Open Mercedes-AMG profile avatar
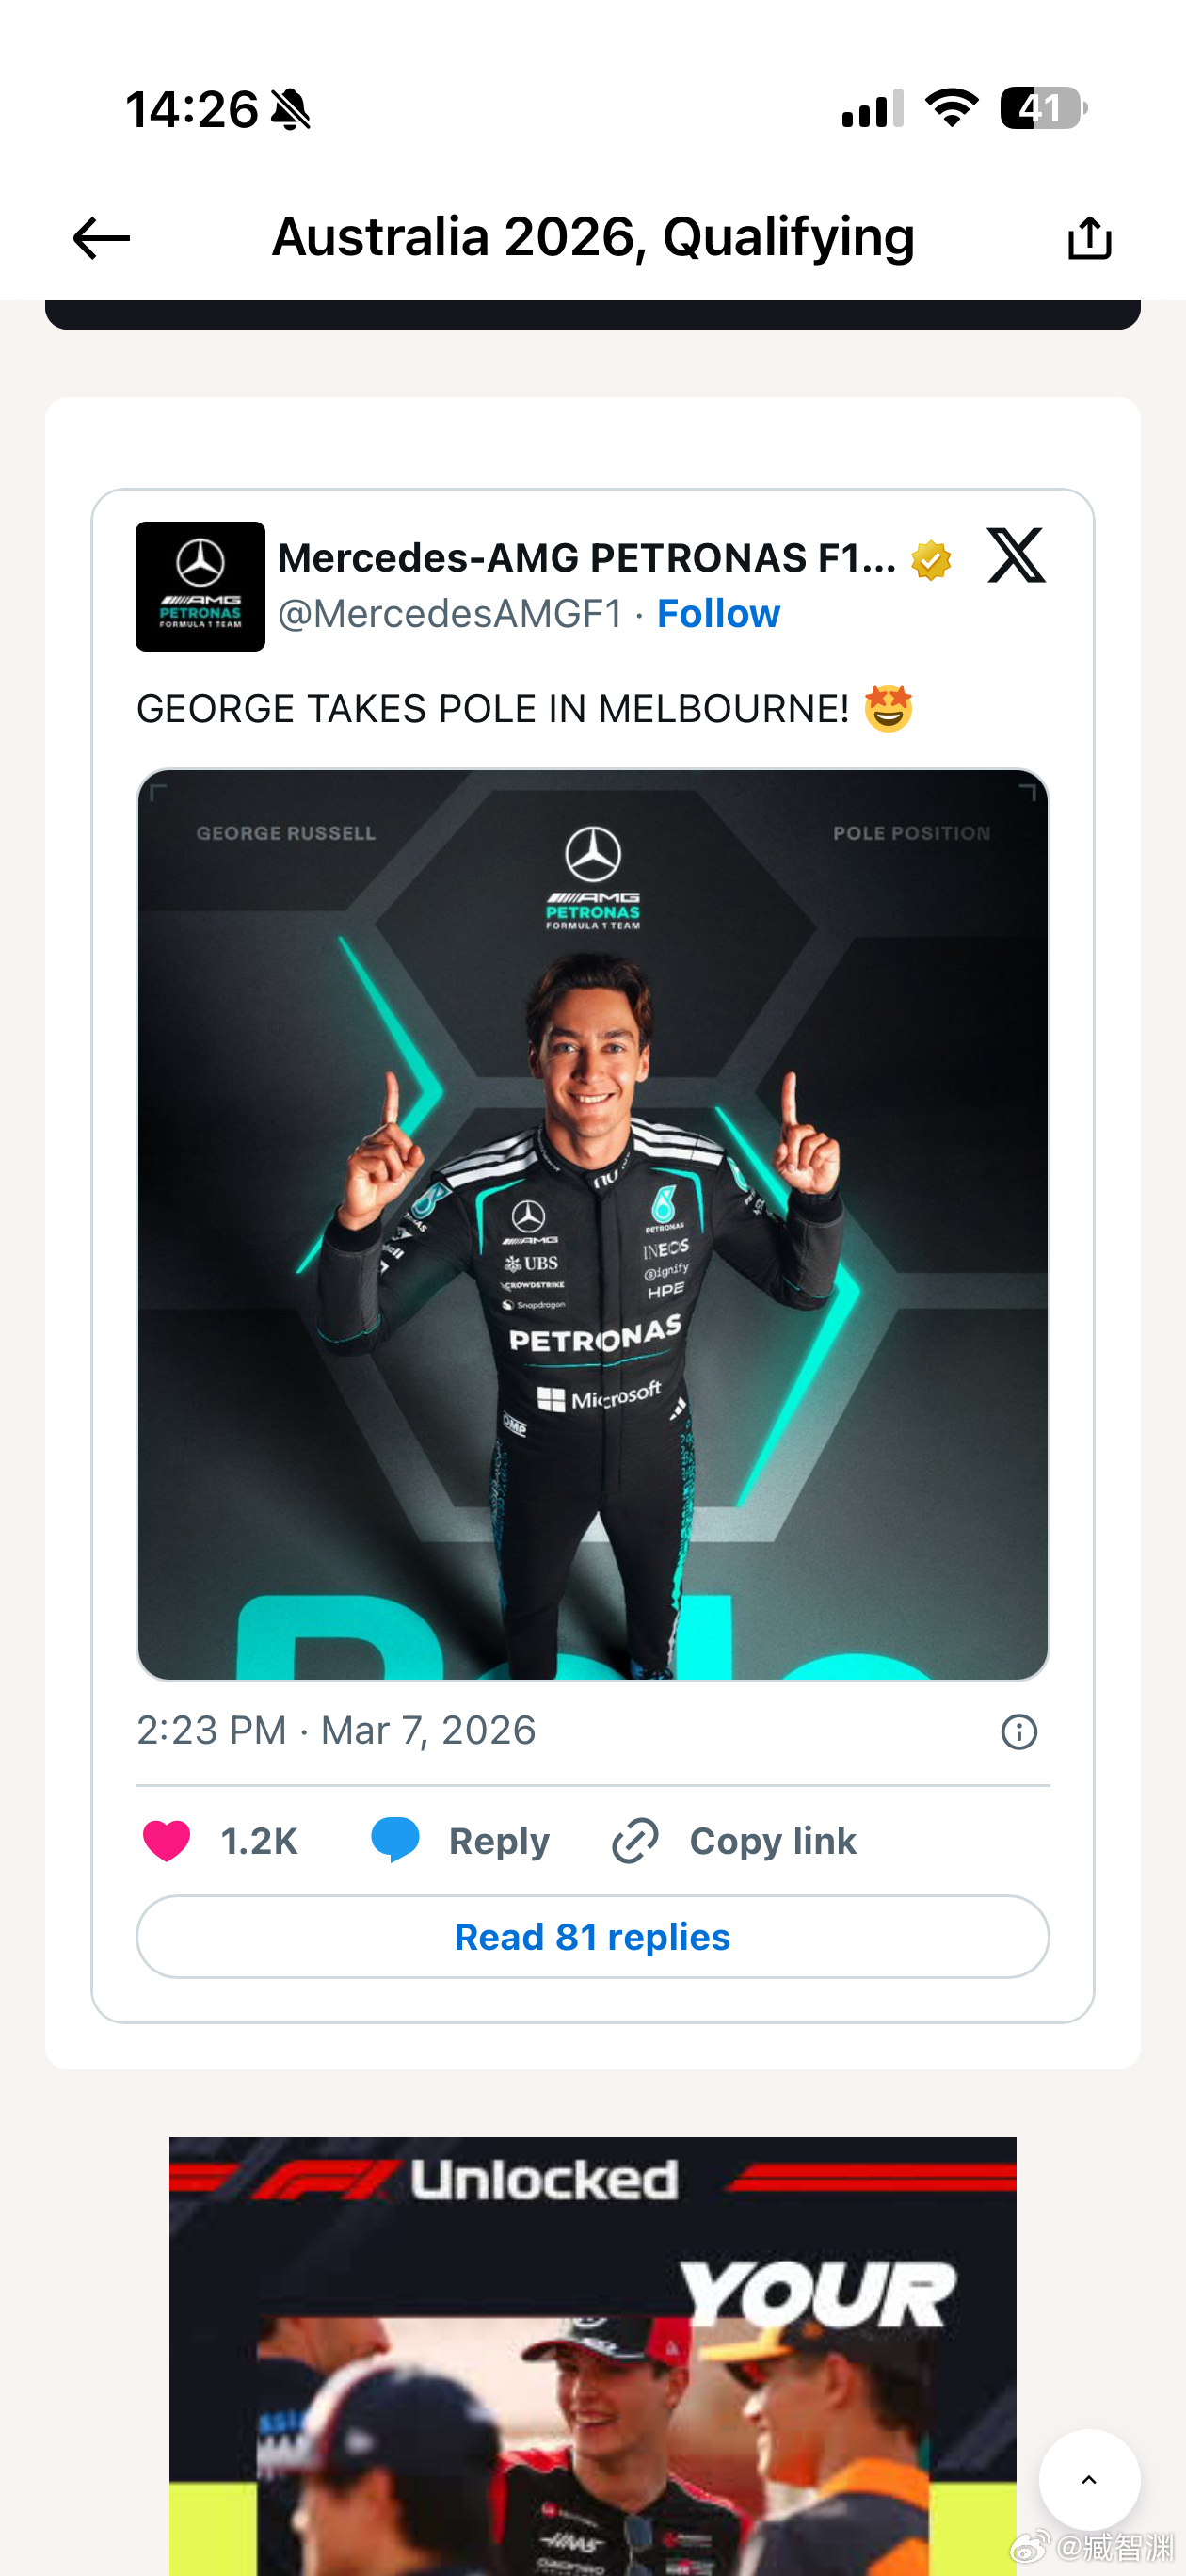1186x2576 pixels. [x=200, y=587]
